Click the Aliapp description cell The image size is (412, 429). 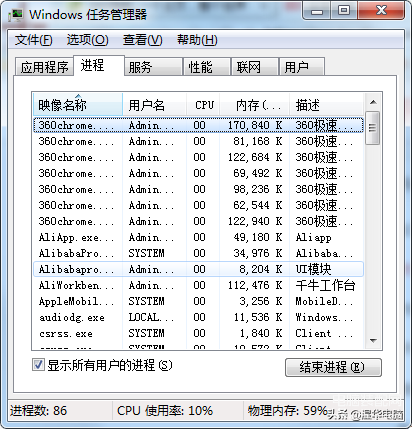pos(313,238)
